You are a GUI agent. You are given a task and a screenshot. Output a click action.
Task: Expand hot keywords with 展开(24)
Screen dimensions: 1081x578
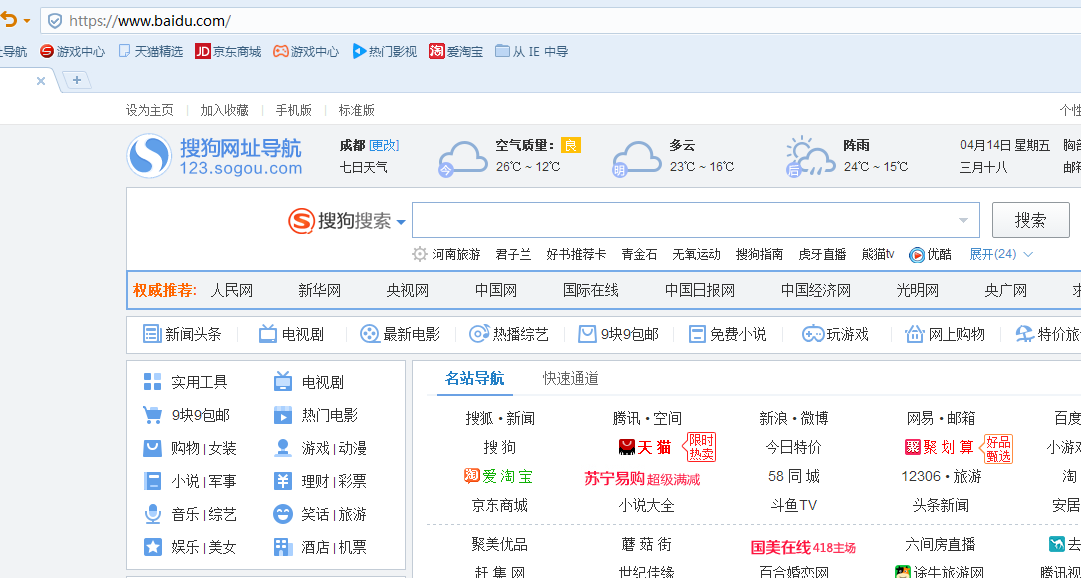coord(1001,255)
